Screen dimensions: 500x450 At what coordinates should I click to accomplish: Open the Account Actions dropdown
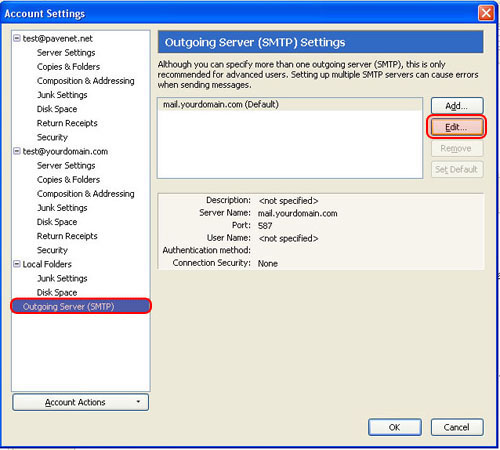pos(80,402)
